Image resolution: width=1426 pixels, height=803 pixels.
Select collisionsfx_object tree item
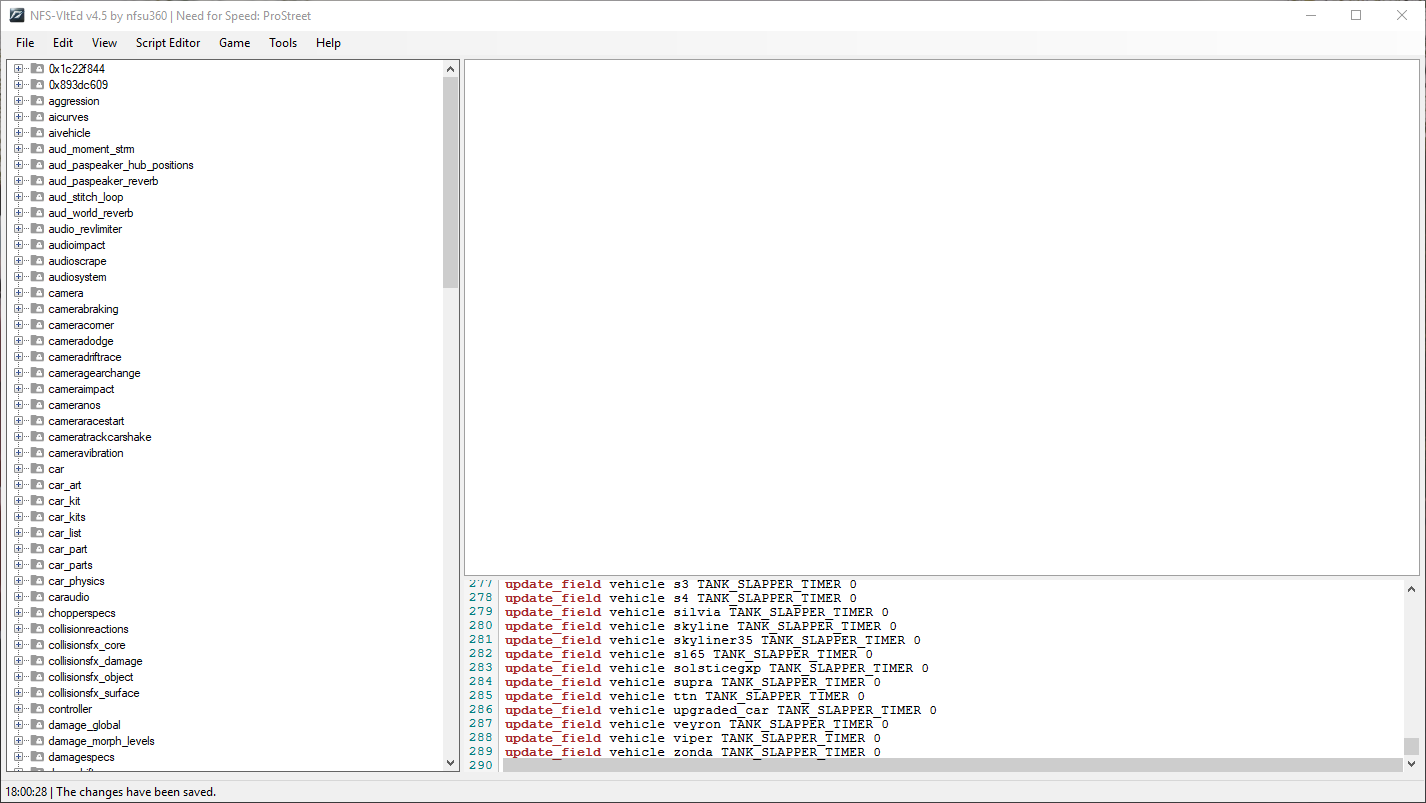click(x=91, y=677)
